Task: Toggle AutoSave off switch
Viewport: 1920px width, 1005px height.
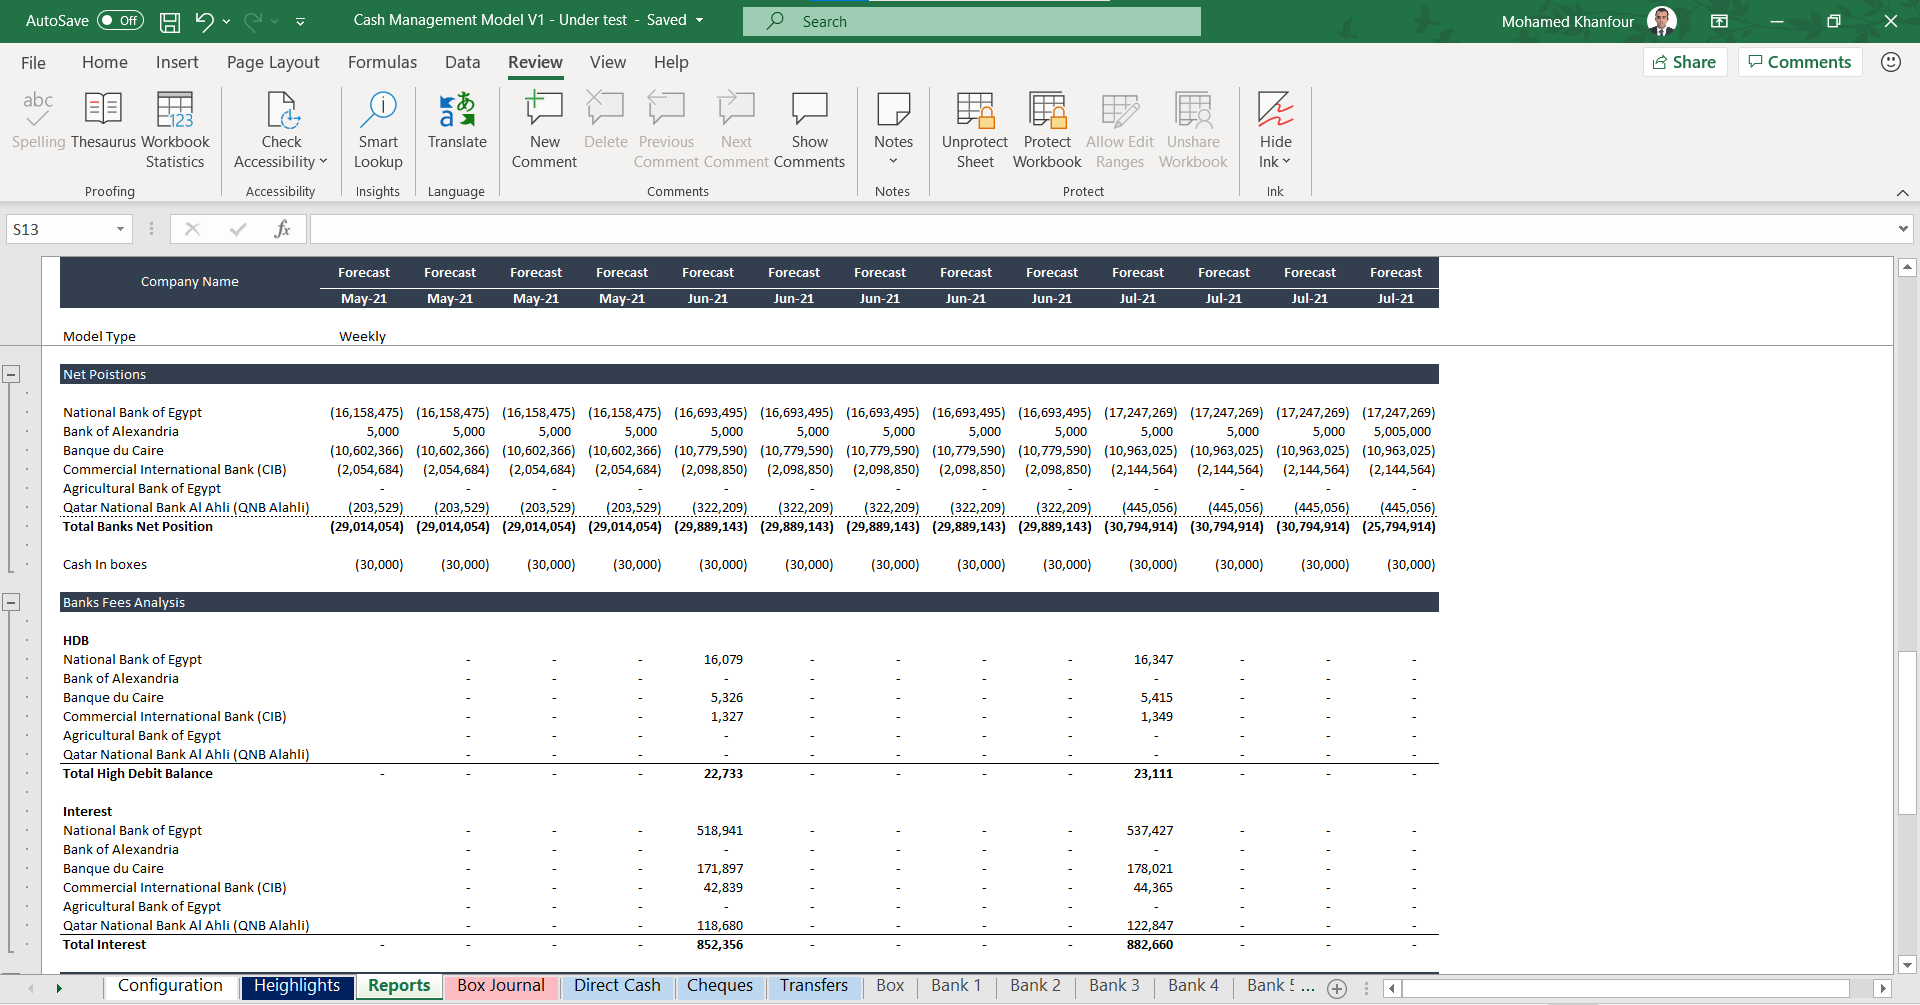Action: click(x=121, y=20)
